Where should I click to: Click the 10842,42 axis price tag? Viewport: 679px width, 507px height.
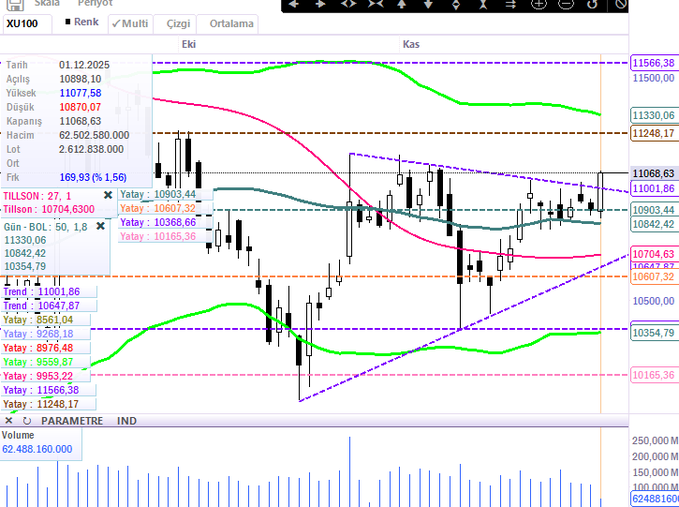tap(654, 224)
